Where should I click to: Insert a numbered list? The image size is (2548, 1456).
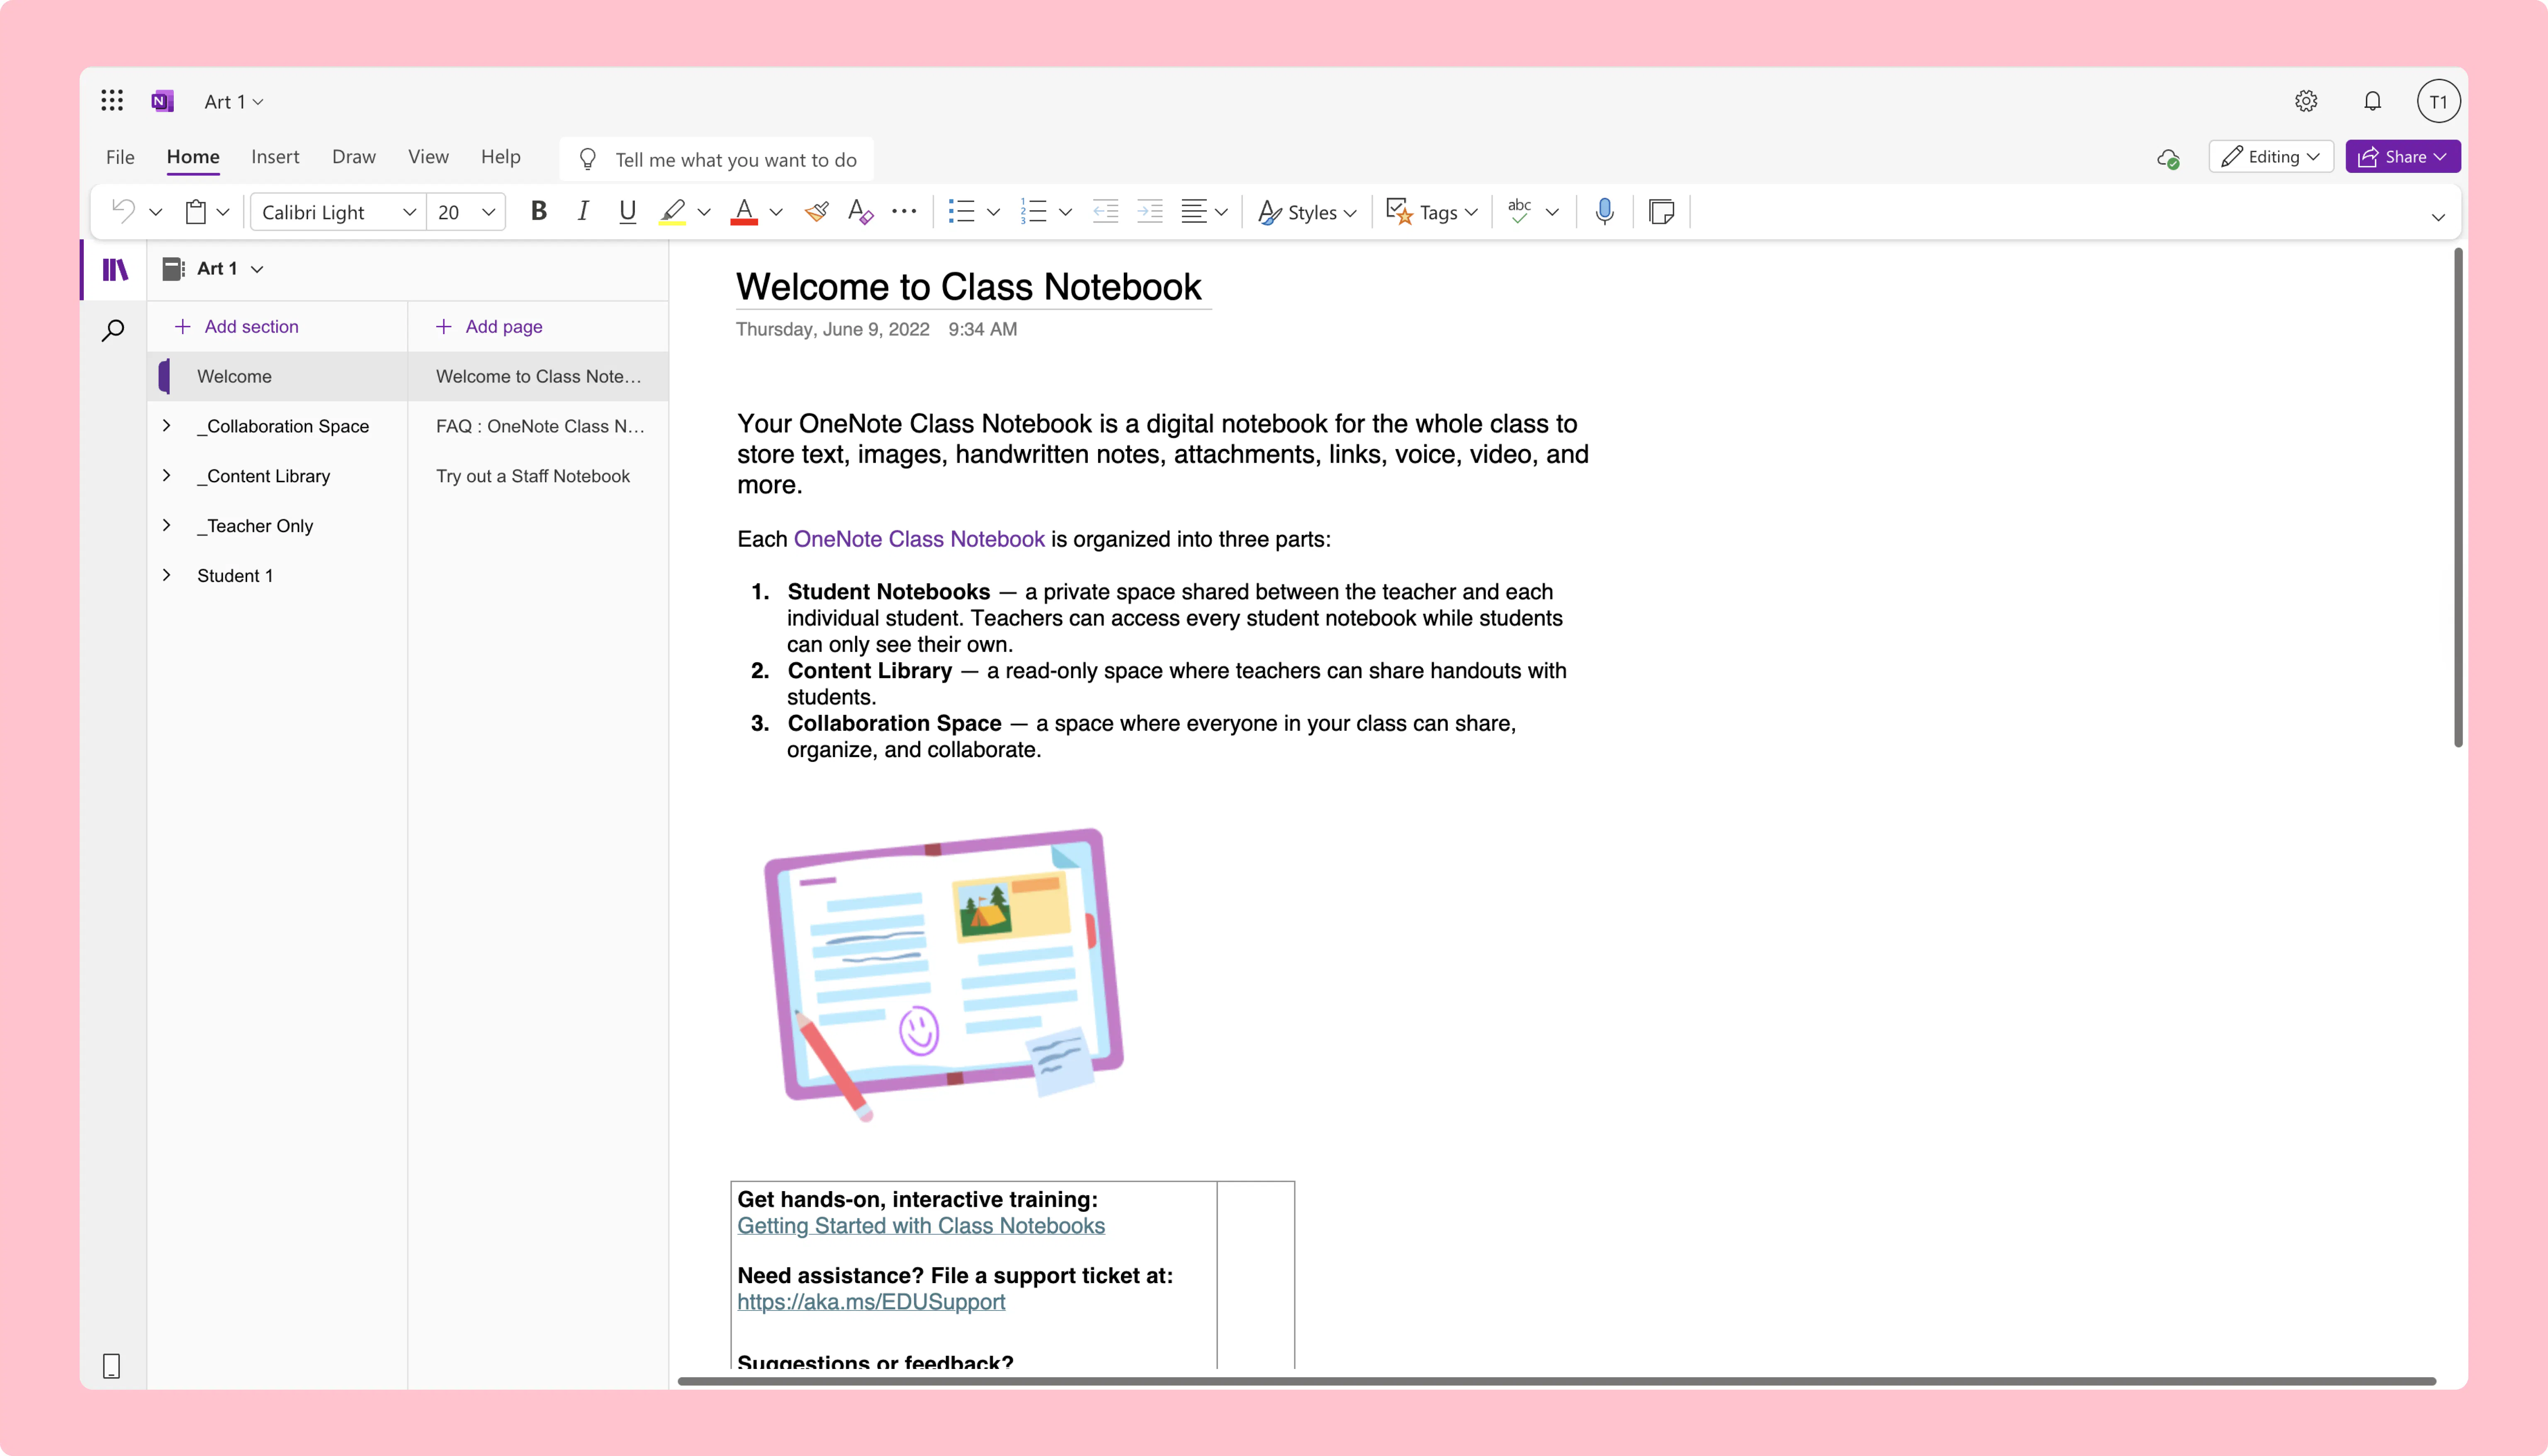pos(1034,211)
